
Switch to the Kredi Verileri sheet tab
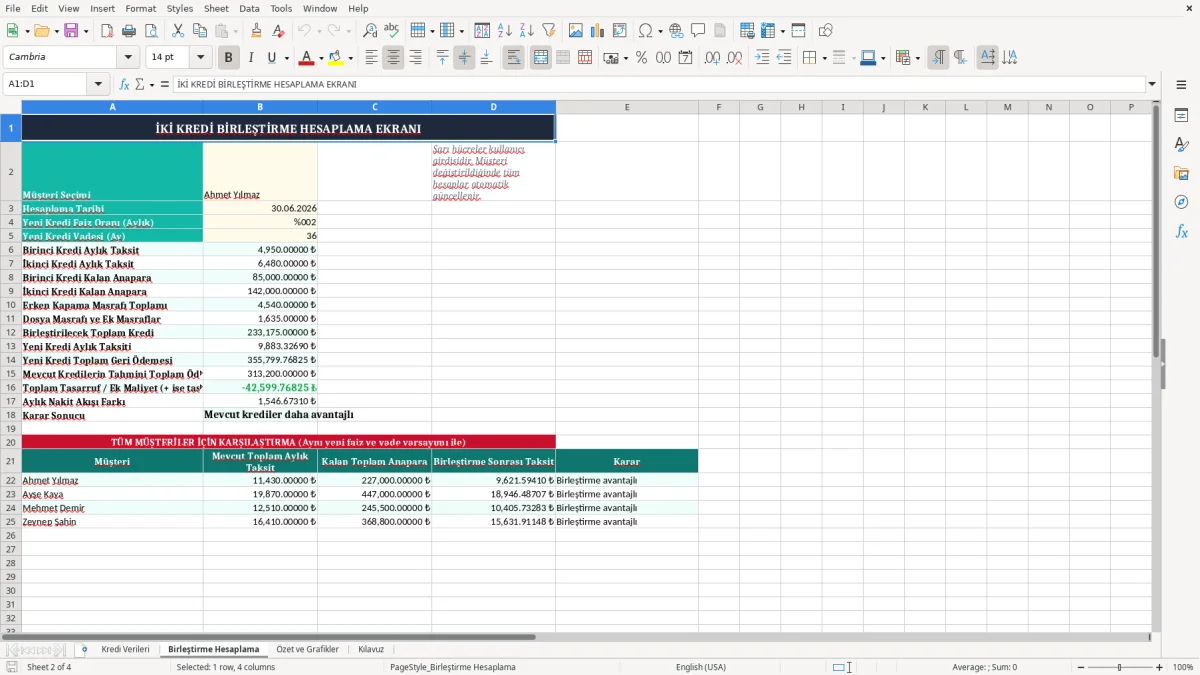pos(125,649)
